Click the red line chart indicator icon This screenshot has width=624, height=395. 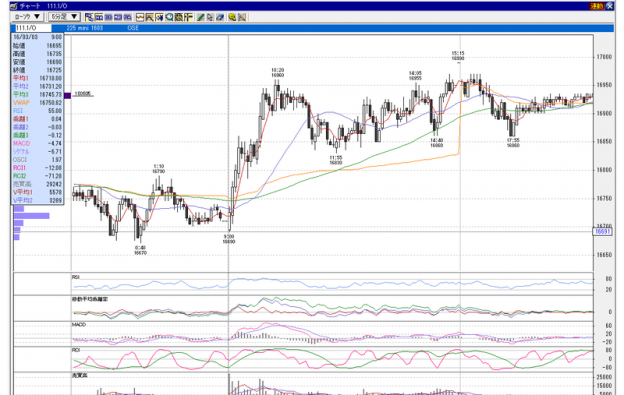[140, 17]
